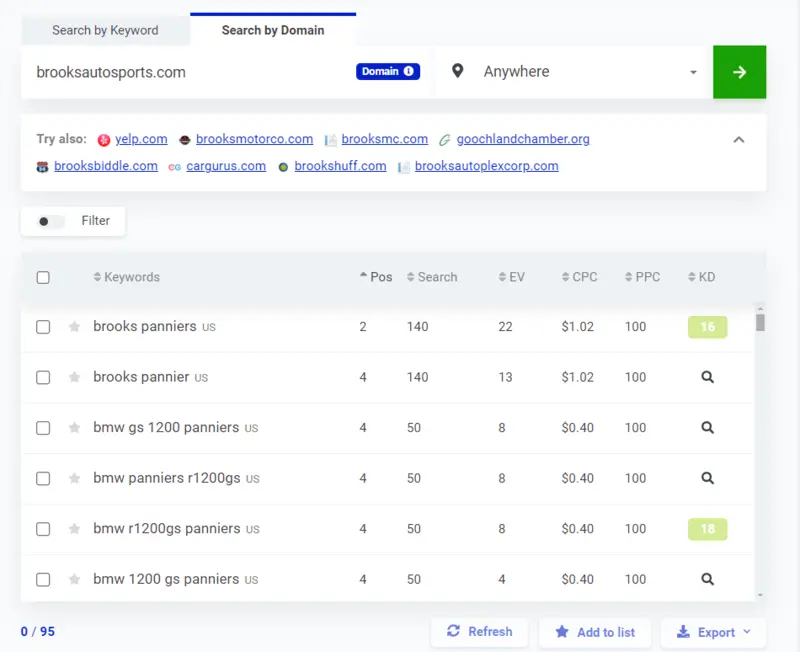Sort table by Pos column
This screenshot has height=652, width=800.
pyautogui.click(x=376, y=277)
